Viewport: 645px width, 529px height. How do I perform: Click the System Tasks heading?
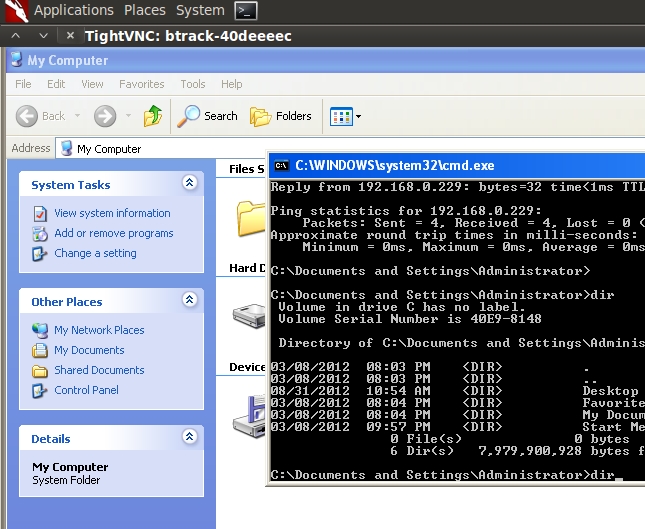coord(71,185)
